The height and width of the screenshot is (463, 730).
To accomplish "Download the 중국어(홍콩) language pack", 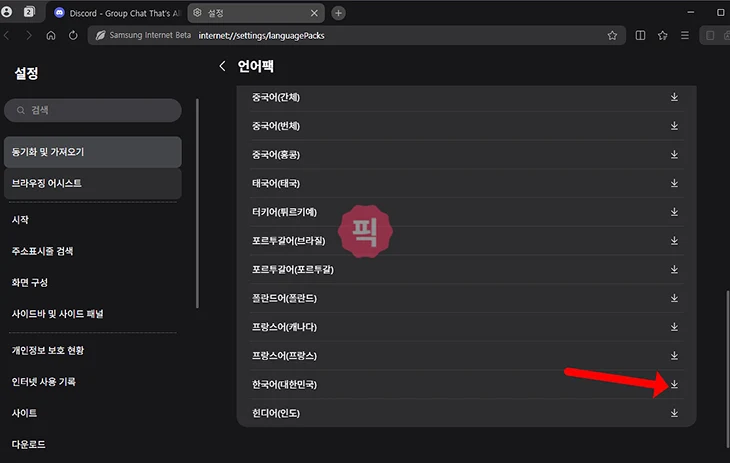I will tap(674, 155).
